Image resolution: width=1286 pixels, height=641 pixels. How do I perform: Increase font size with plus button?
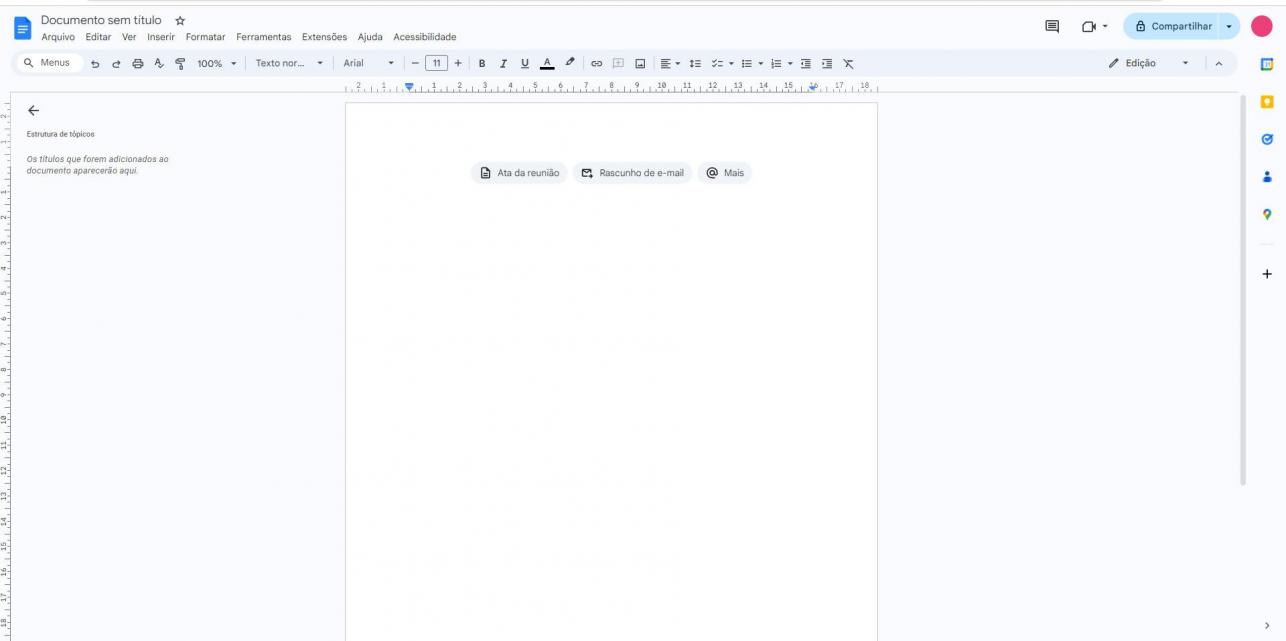click(x=458, y=63)
